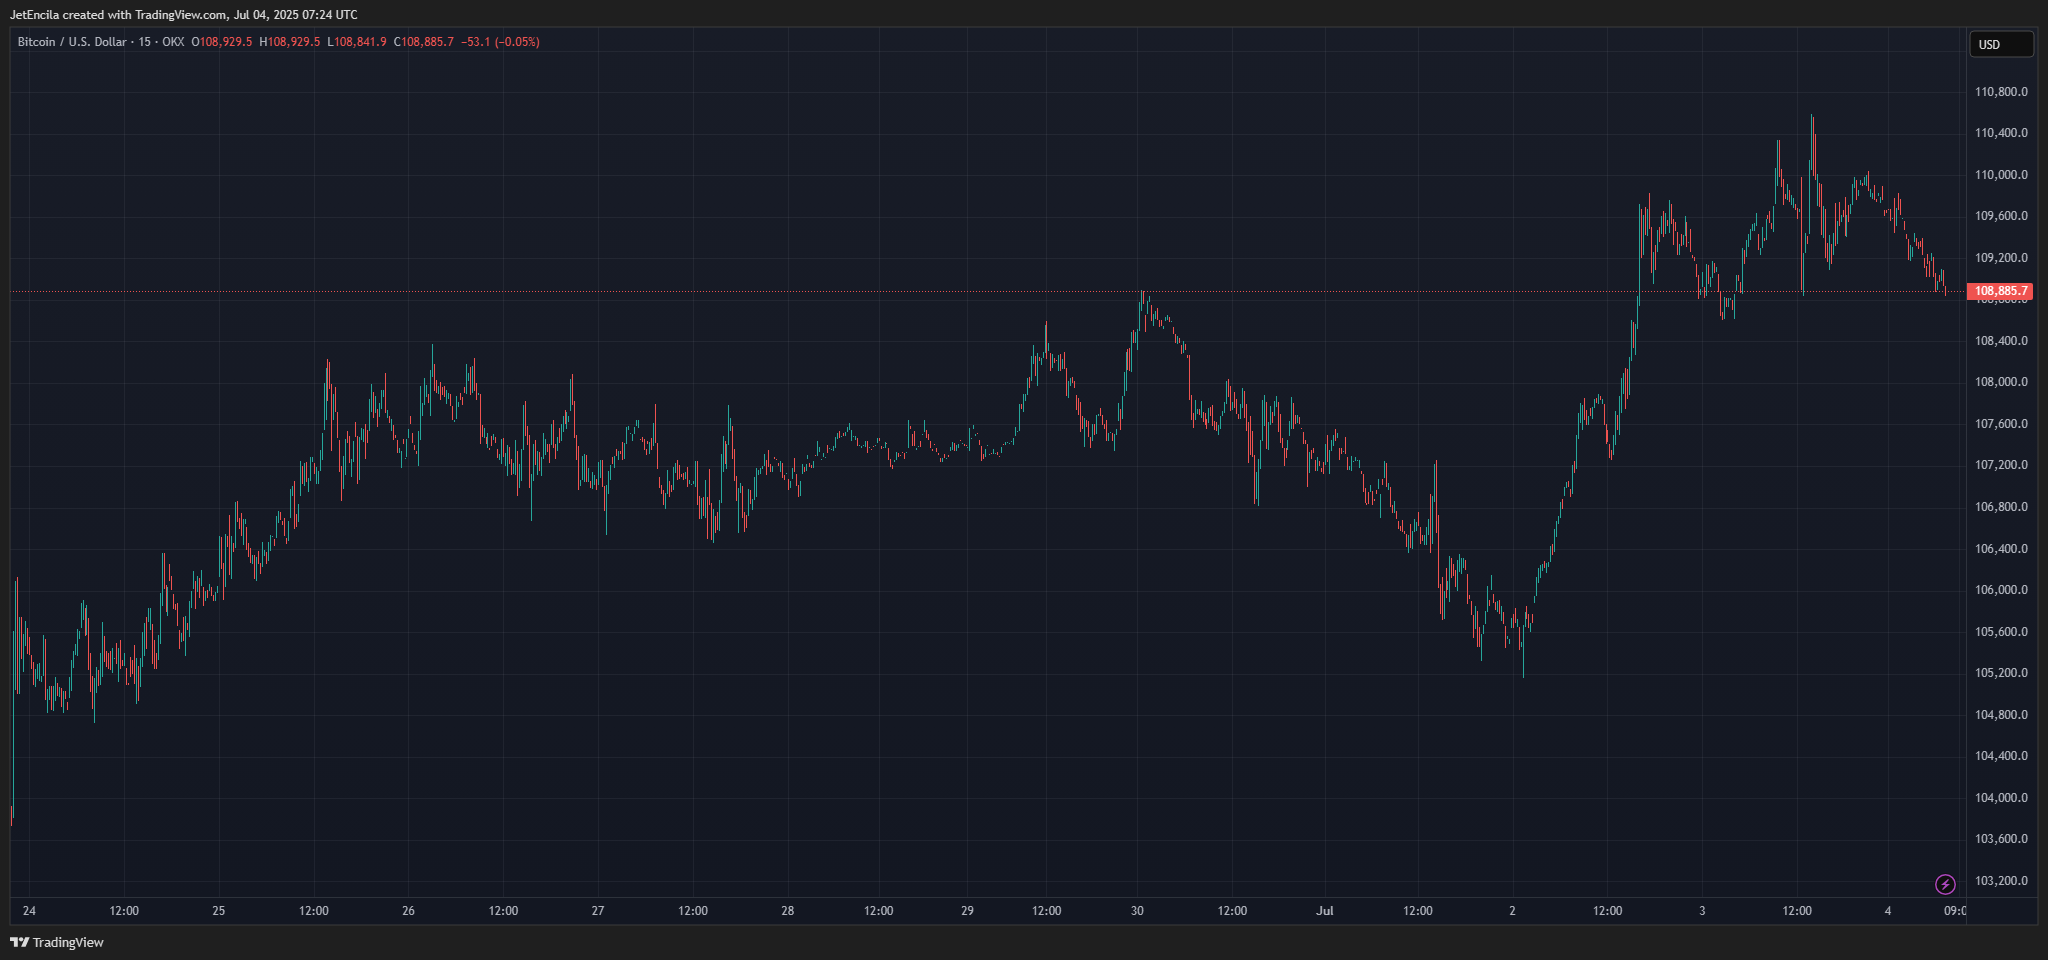Click the date label 29 on time axis
Screen dimensions: 2048x960
[x=967, y=911]
